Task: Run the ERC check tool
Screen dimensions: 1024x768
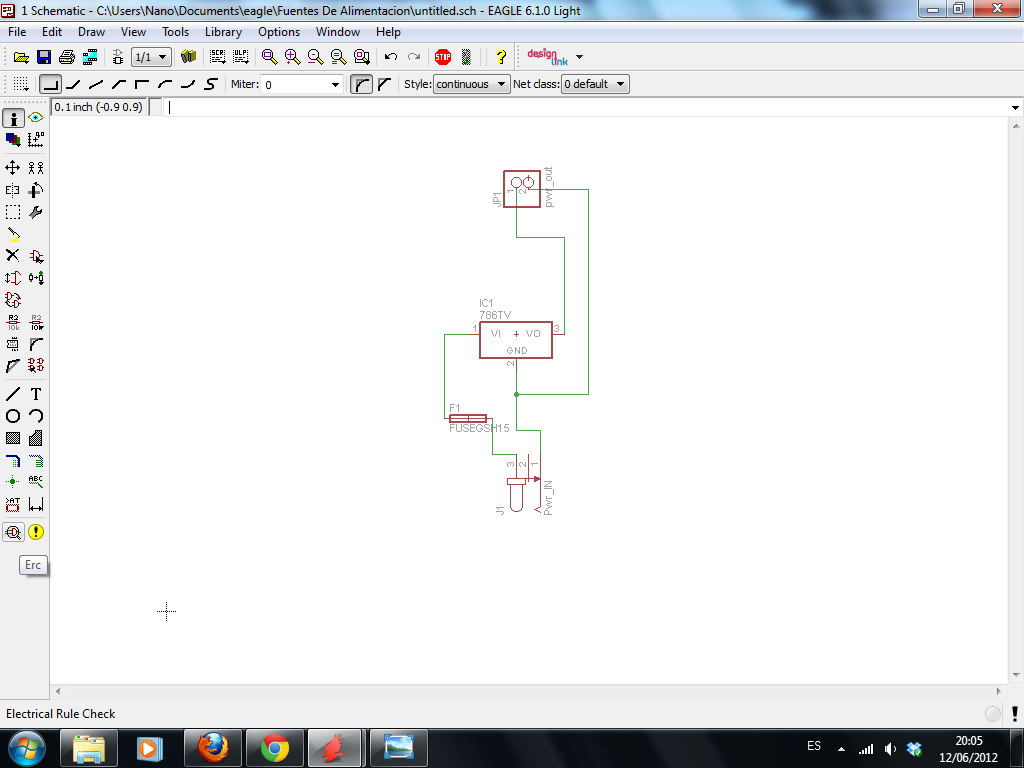Action: click(13, 532)
